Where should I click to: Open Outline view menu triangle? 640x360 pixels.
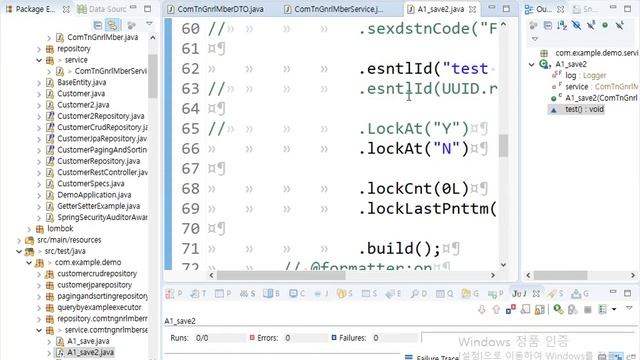[535, 39]
